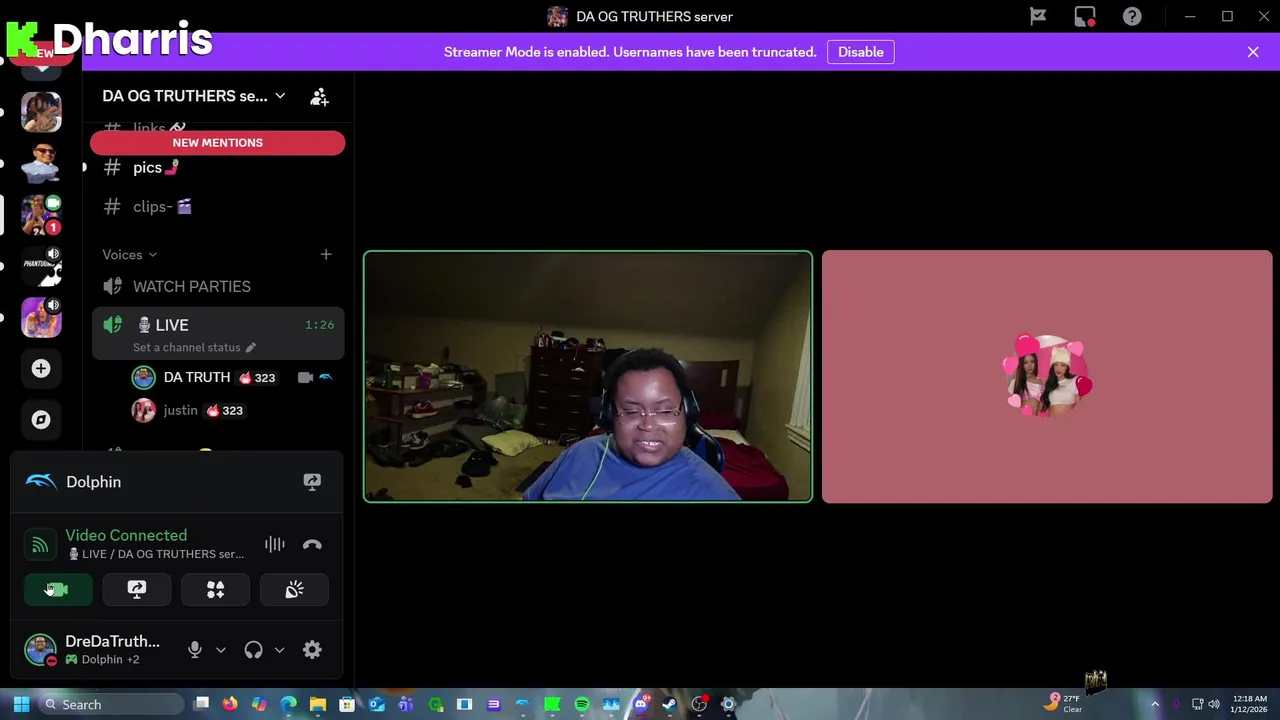The image size is (1280, 720).
Task: Open Firefox from the taskbar
Action: tap(230, 704)
